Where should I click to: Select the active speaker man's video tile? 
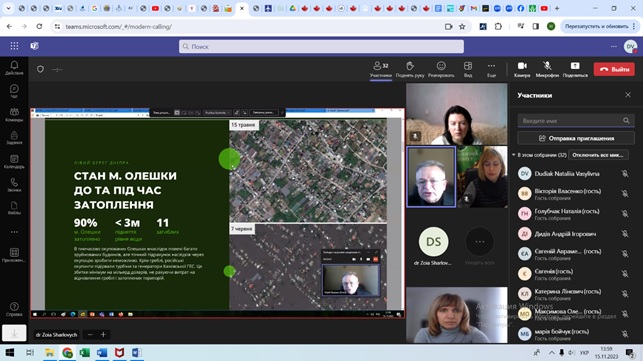click(431, 177)
